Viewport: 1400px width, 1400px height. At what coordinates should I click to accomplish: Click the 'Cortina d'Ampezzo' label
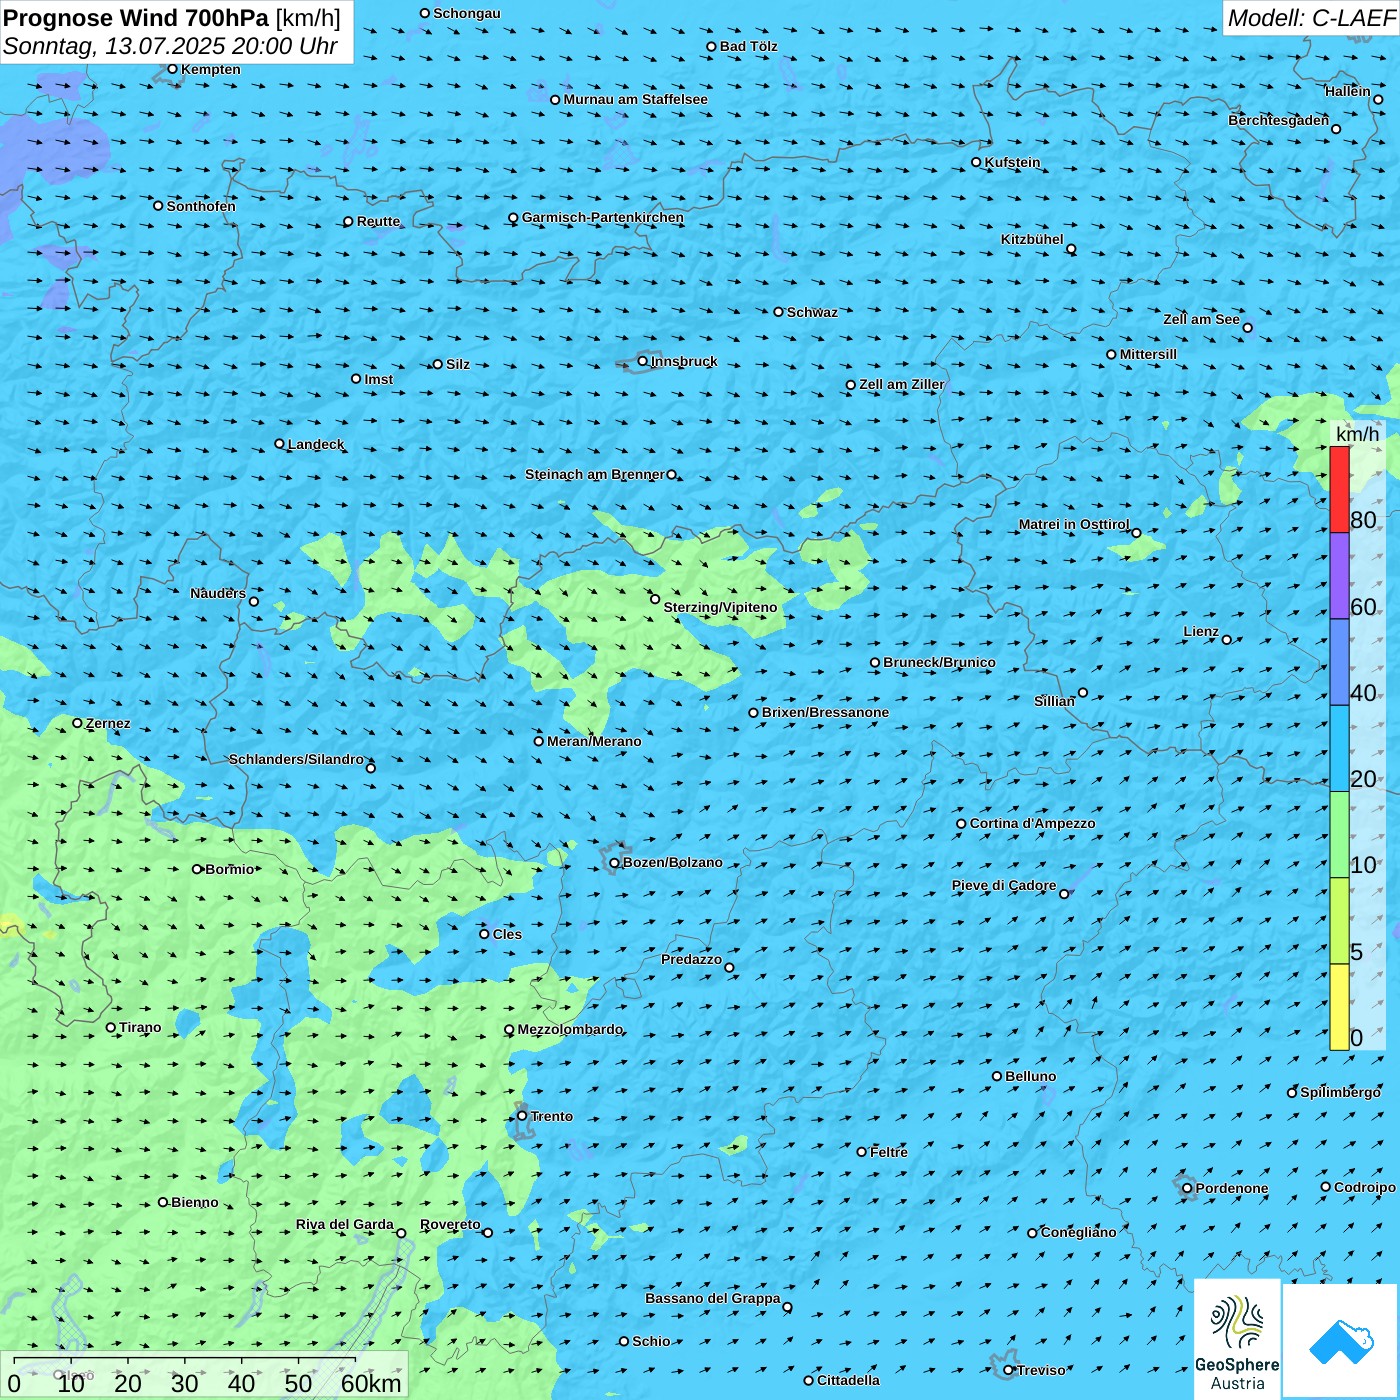coord(1032,823)
